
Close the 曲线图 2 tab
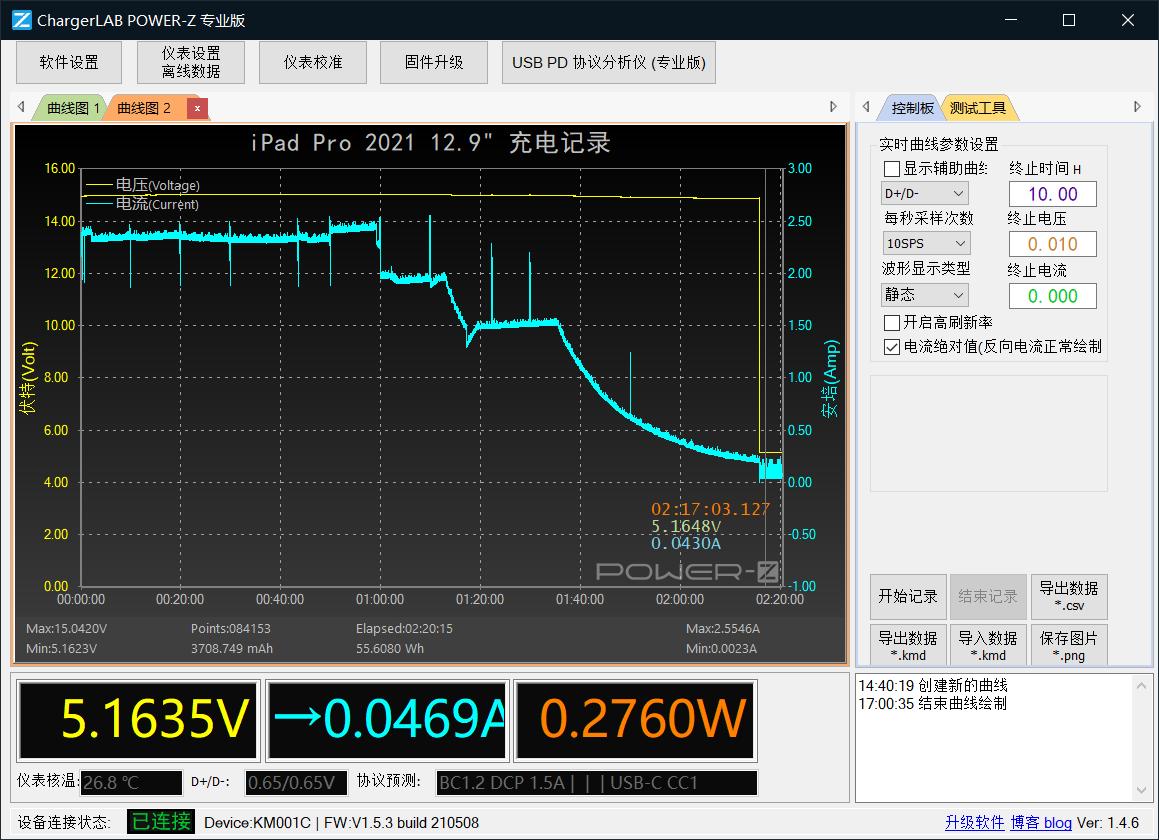[x=197, y=108]
